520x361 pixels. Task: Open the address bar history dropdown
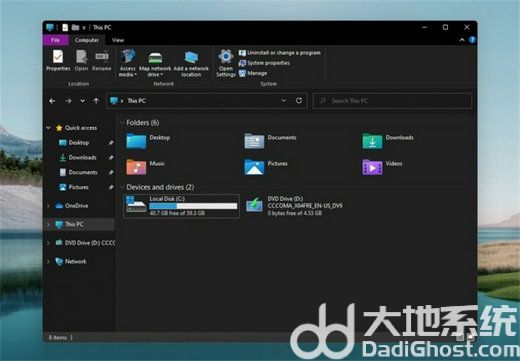284,101
